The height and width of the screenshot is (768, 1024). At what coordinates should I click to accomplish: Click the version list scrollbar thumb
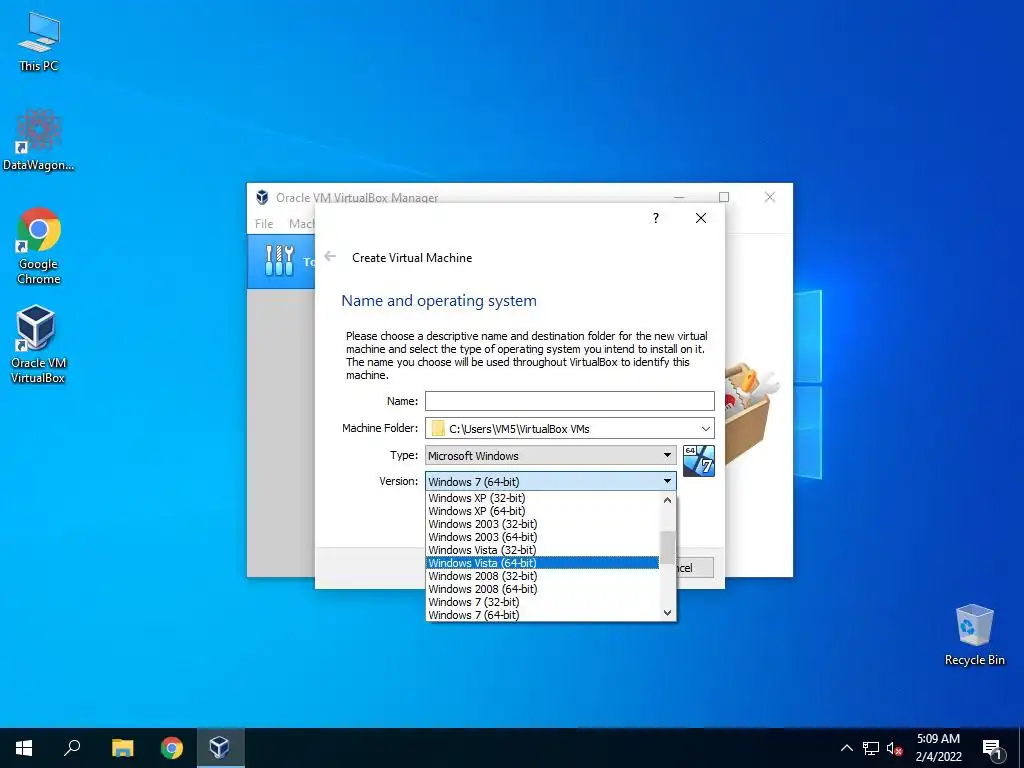click(667, 547)
